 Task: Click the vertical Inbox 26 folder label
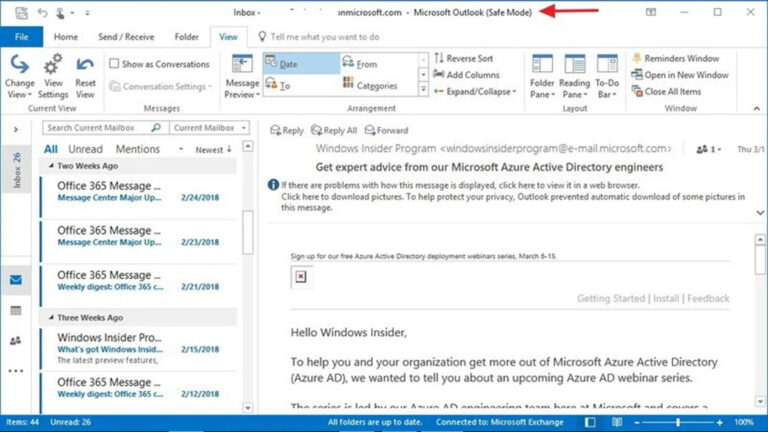pos(16,170)
